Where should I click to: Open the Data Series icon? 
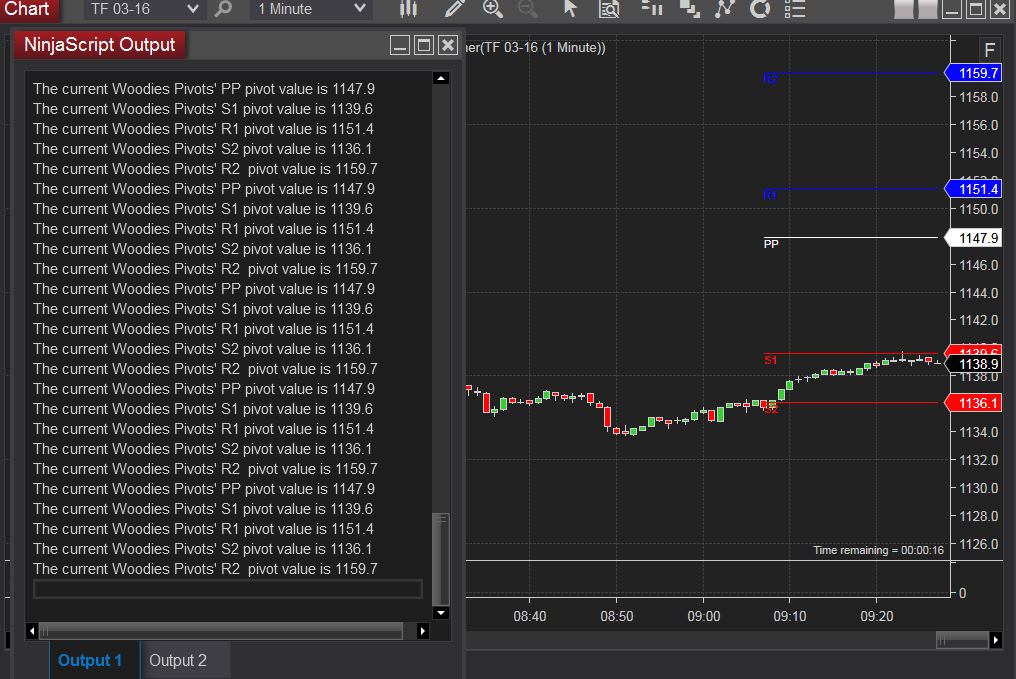pos(689,8)
